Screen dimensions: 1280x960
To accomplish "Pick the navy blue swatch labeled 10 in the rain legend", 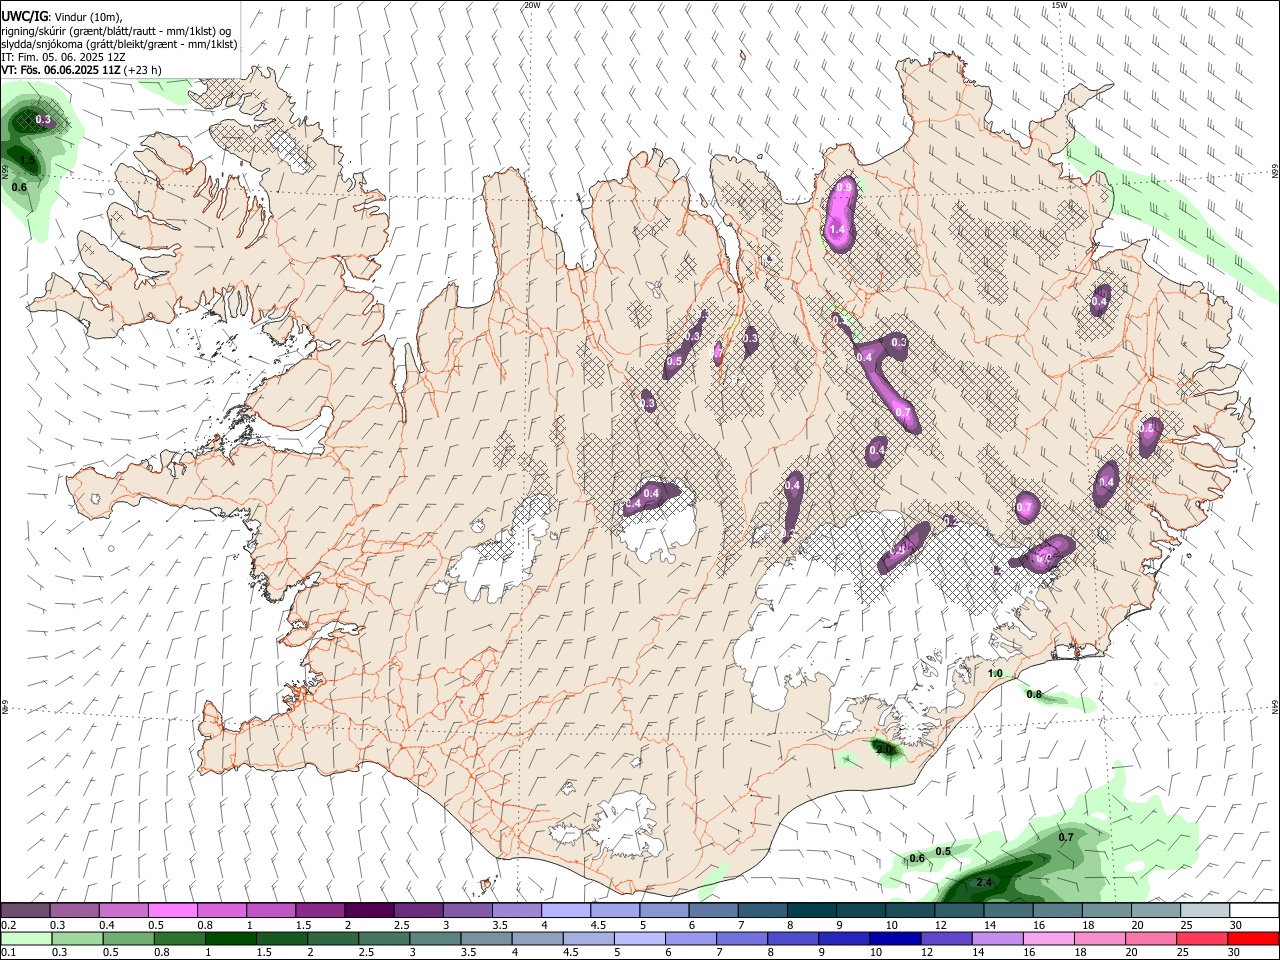I will click(x=893, y=938).
